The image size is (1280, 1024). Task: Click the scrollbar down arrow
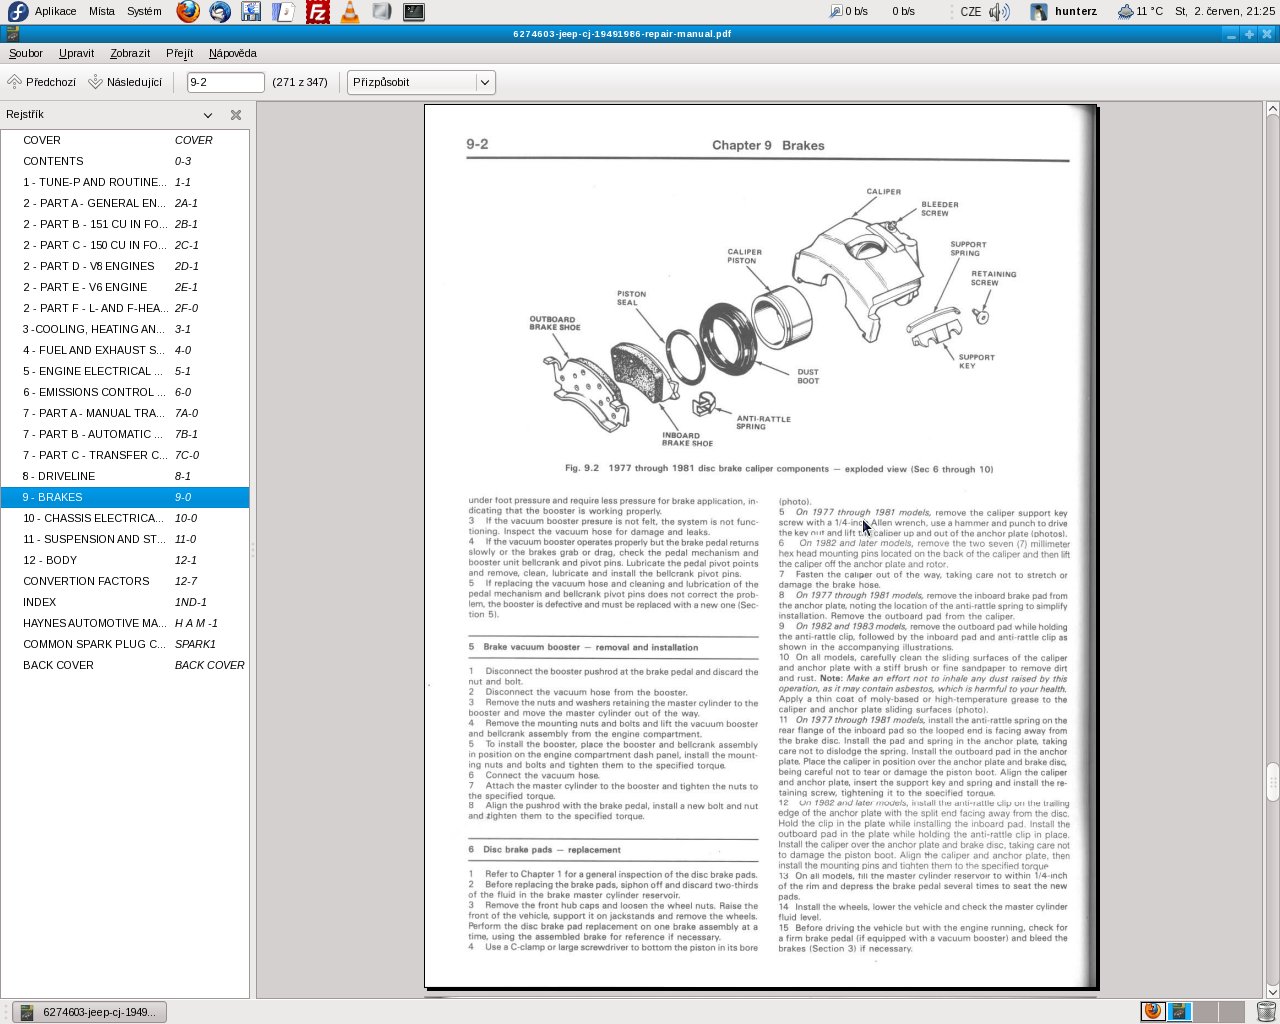(x=1273, y=992)
